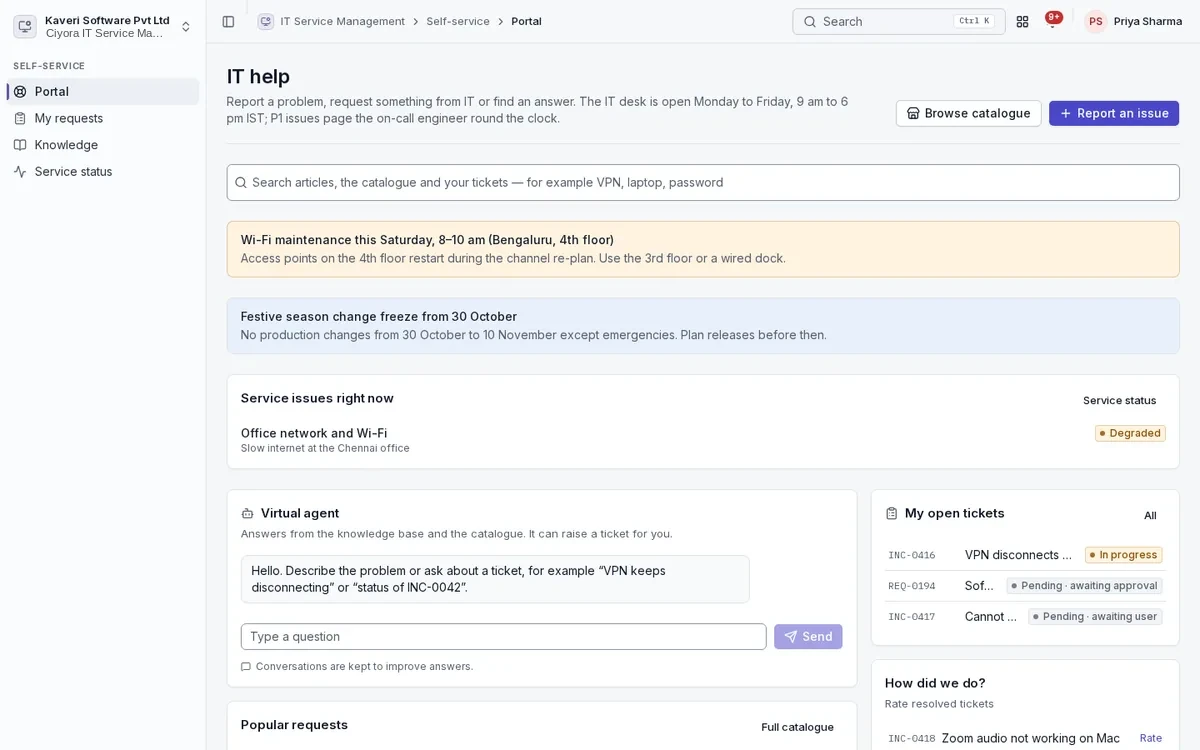This screenshot has width=1200, height=750.
Task: Open Knowledge in the sidebar
Action: coord(103,145)
